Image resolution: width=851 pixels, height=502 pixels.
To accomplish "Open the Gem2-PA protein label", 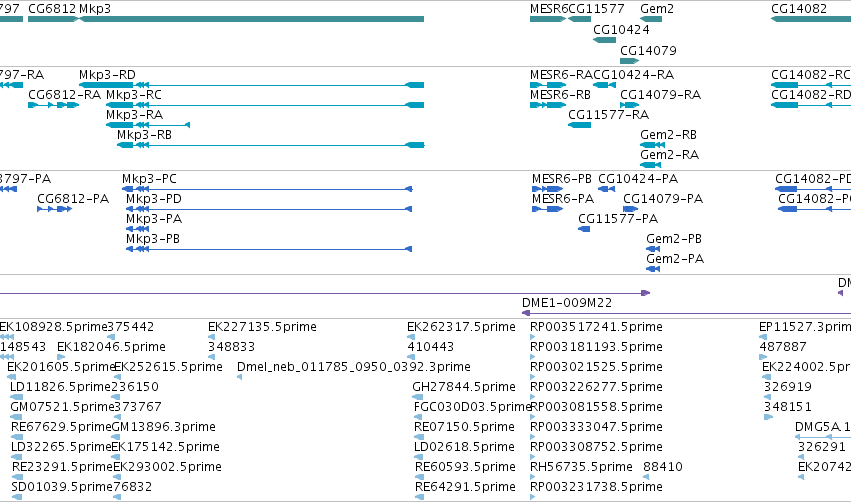I will [675, 258].
